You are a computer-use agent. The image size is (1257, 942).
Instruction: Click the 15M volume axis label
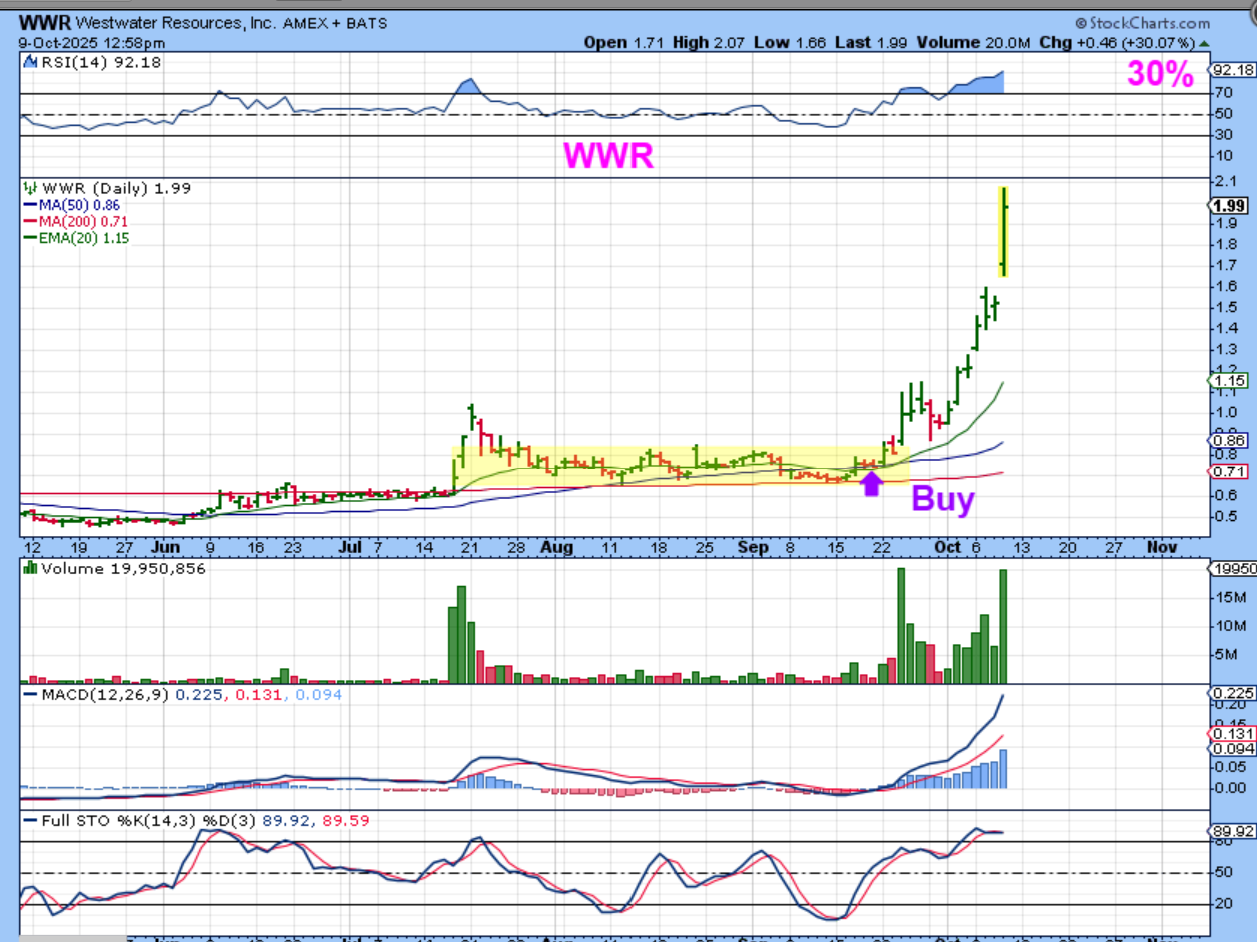(x=1233, y=598)
